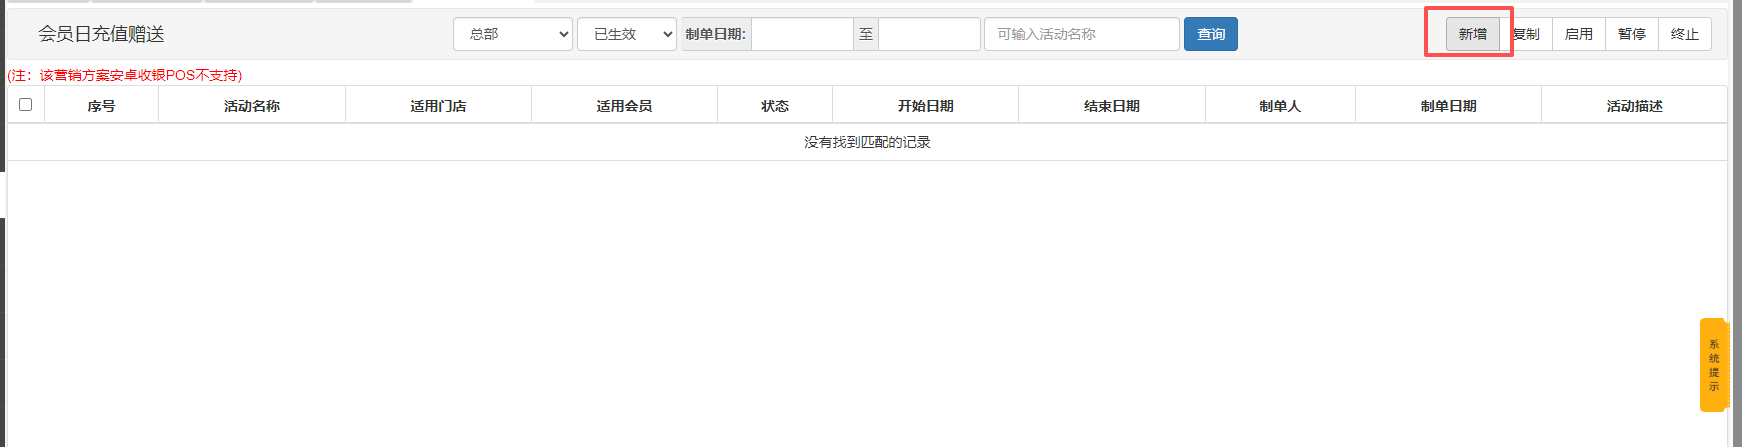The width and height of the screenshot is (1742, 447).
Task: Click the 制单人 column header
Action: coord(1280,106)
